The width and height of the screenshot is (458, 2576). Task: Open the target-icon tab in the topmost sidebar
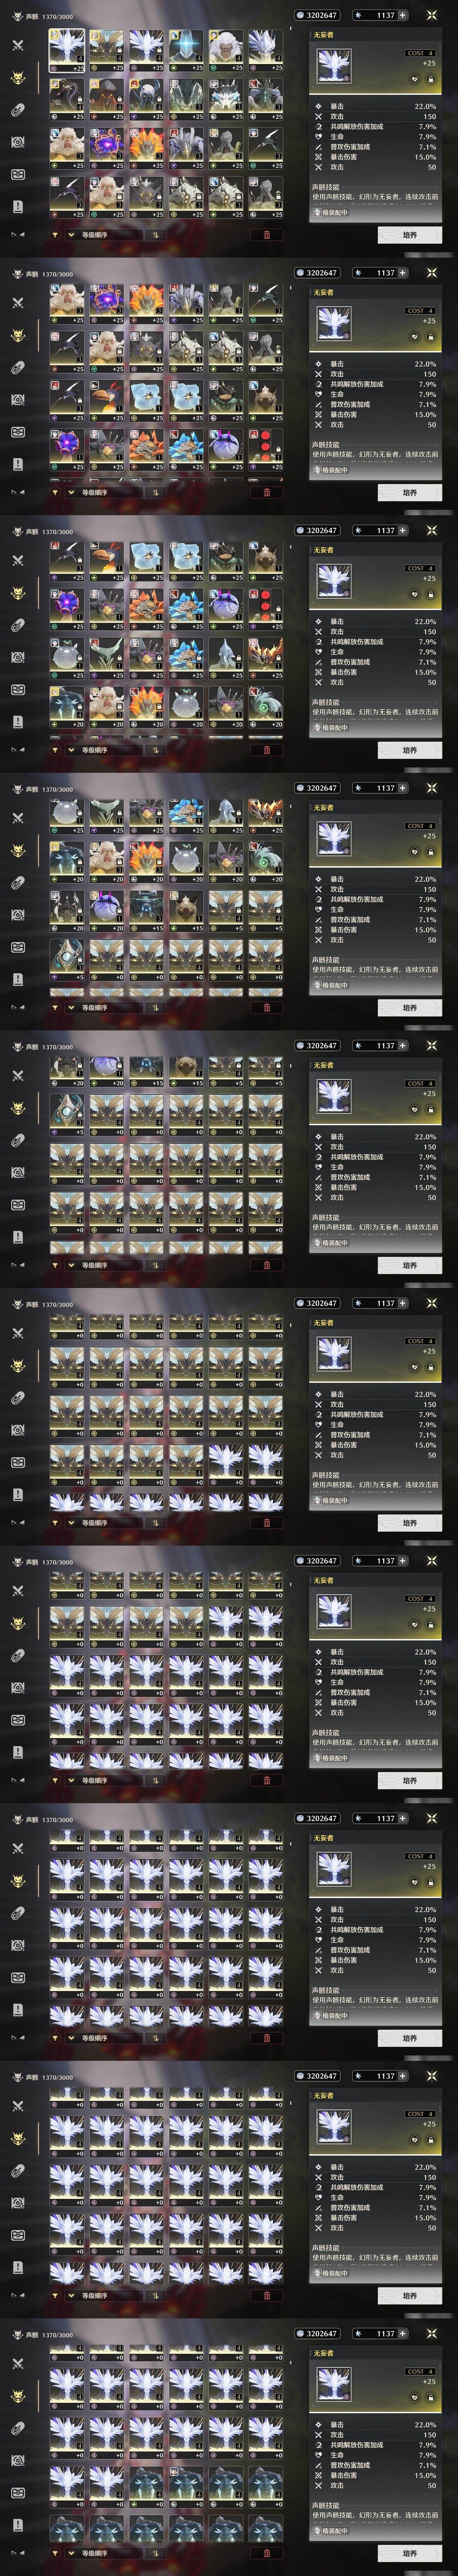click(x=17, y=142)
